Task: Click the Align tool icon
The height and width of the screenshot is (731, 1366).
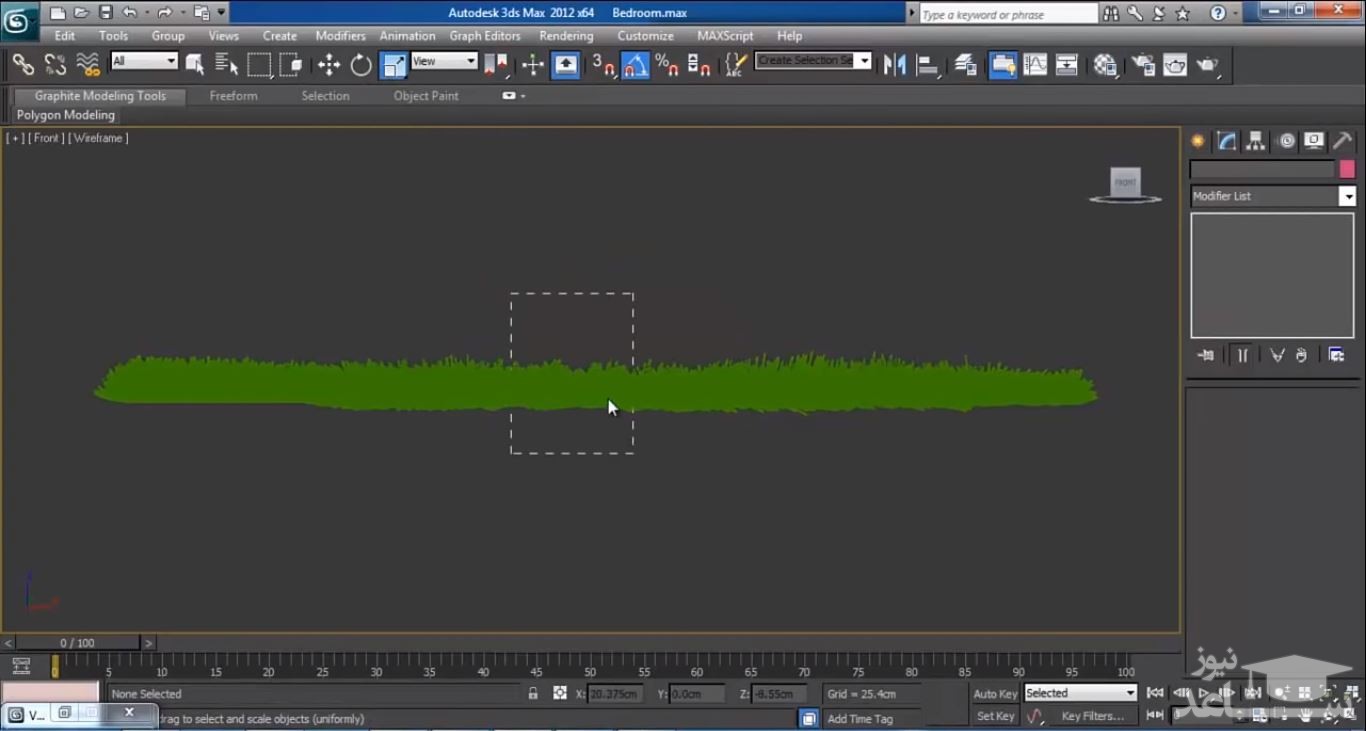Action: pyautogui.click(x=928, y=65)
